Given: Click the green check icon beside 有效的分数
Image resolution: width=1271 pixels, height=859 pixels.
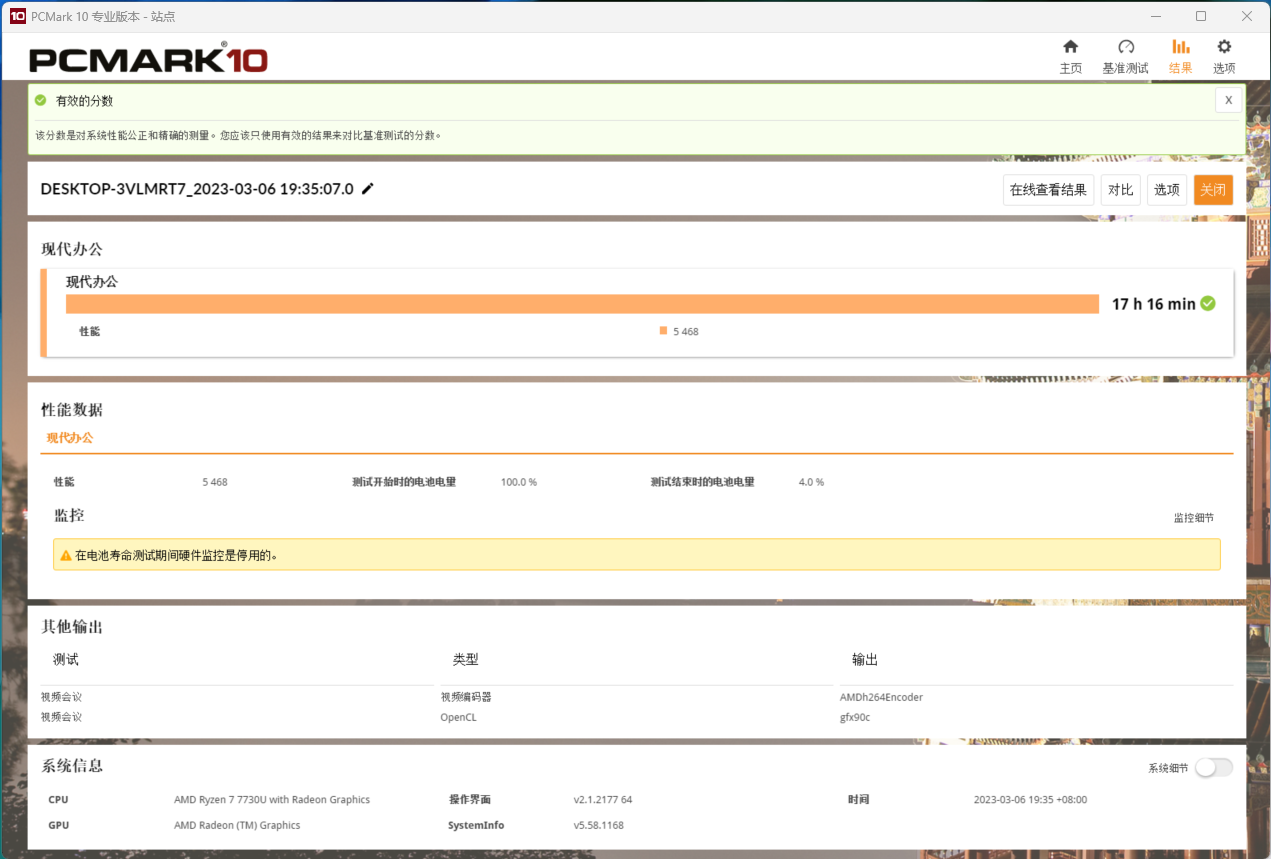Looking at the screenshot, I should (41, 101).
